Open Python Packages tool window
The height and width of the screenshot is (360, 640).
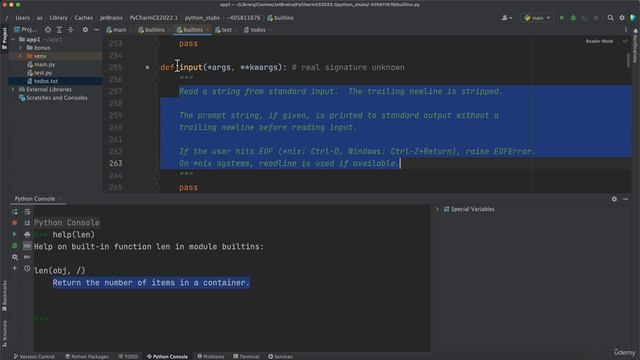87,357
